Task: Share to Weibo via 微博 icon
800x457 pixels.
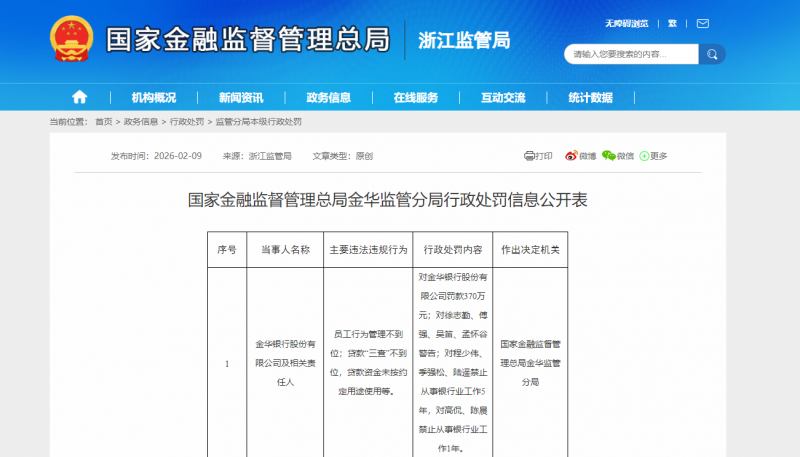Action: pos(581,156)
